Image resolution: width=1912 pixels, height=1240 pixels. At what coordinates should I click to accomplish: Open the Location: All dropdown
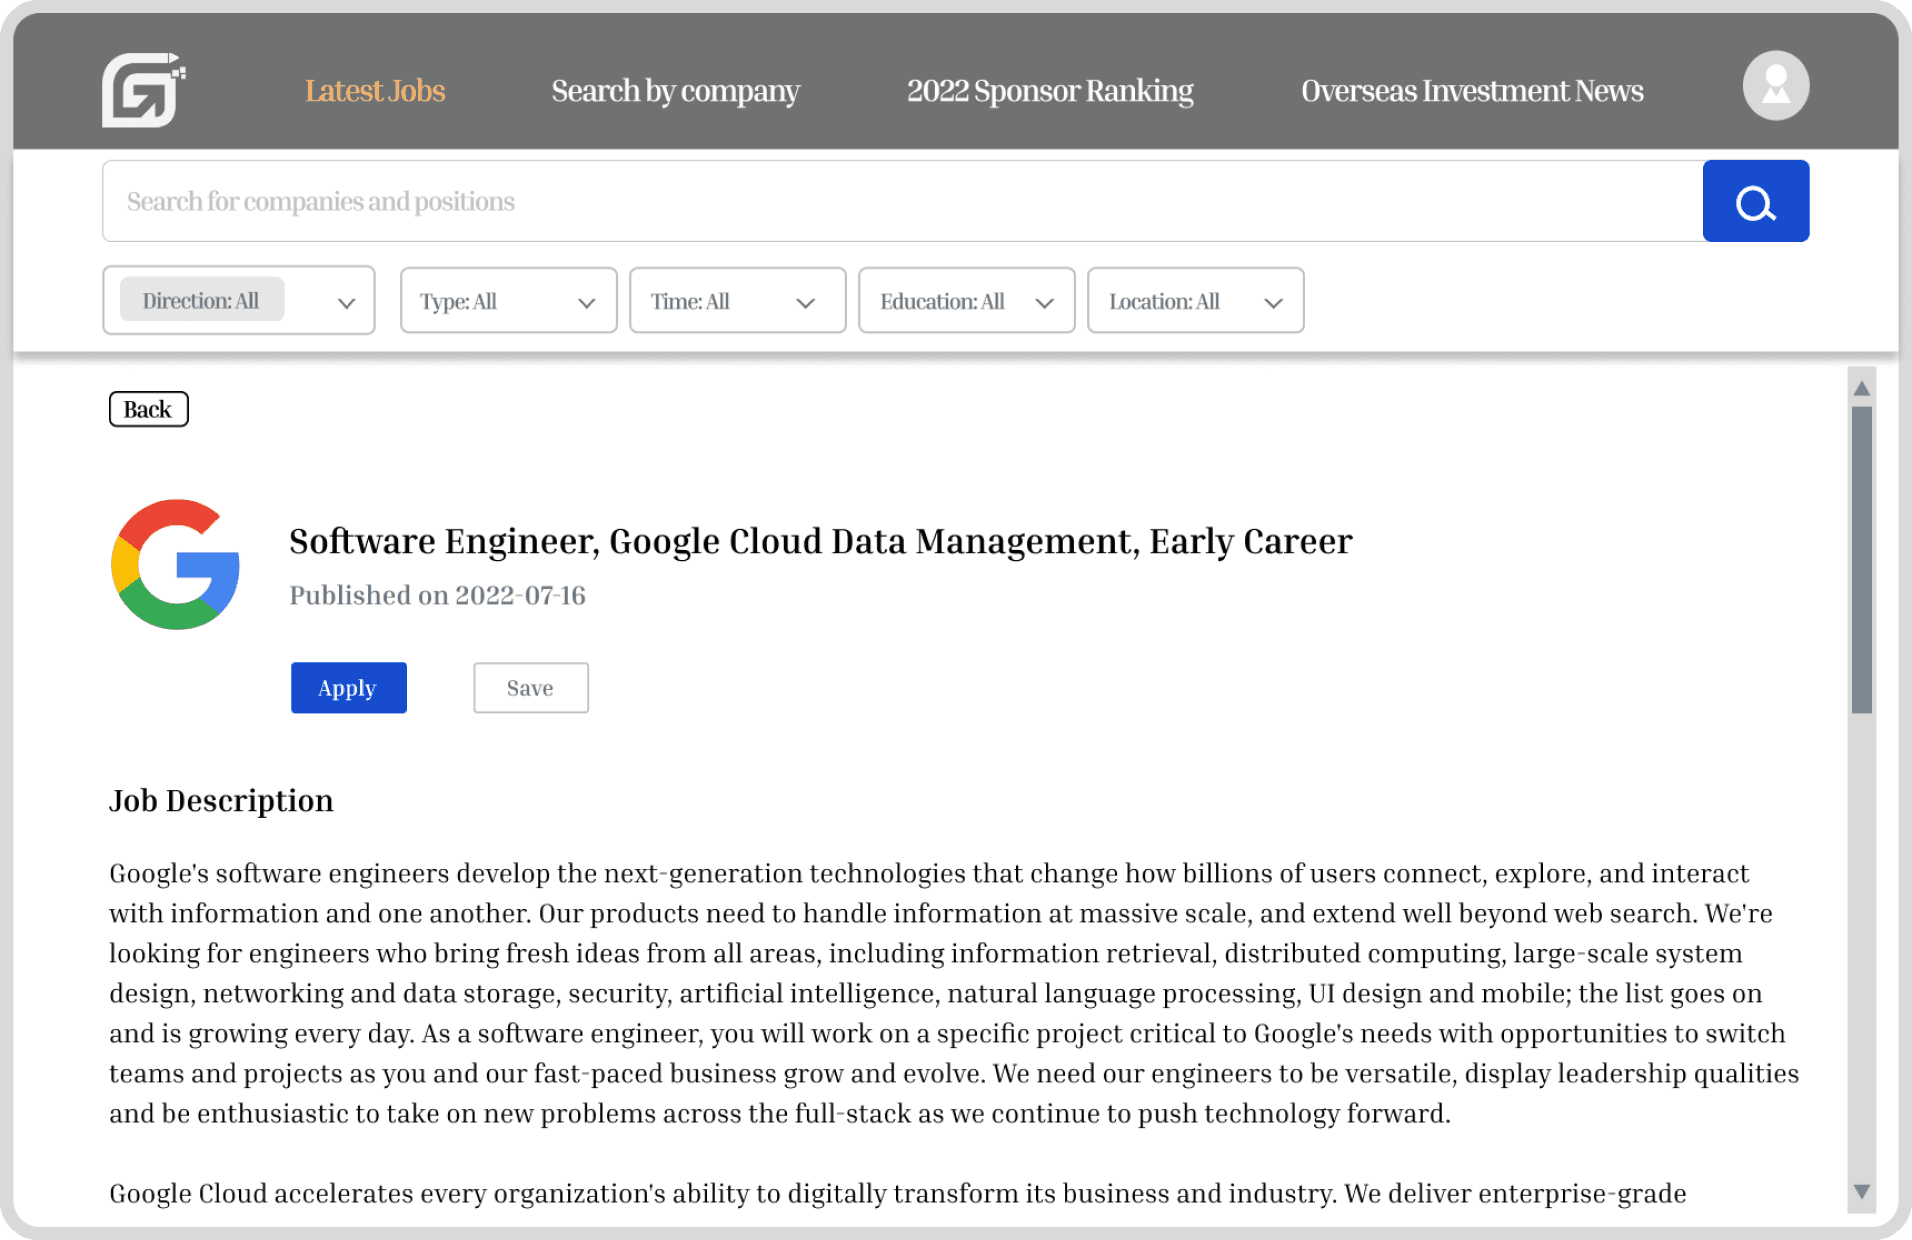pyautogui.click(x=1195, y=300)
